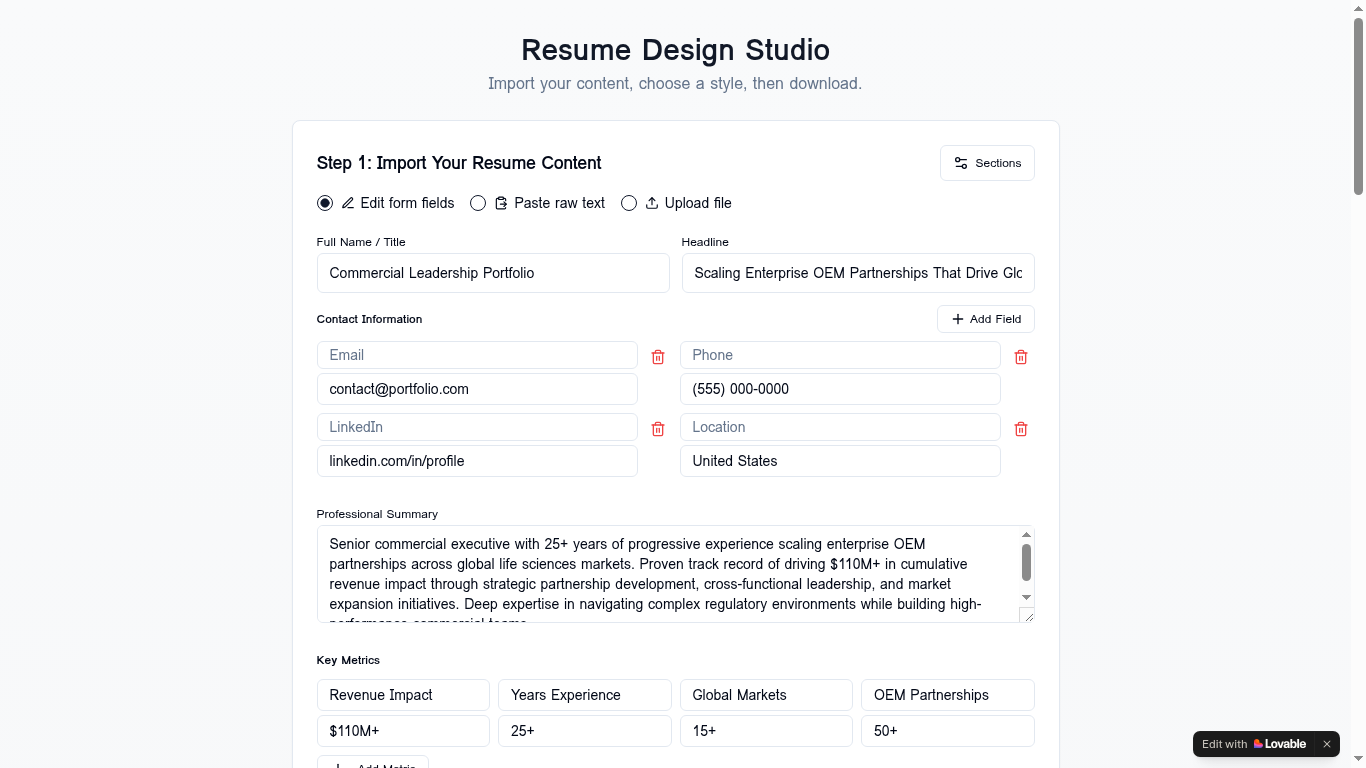Edit the $110M+ metric value

403,731
